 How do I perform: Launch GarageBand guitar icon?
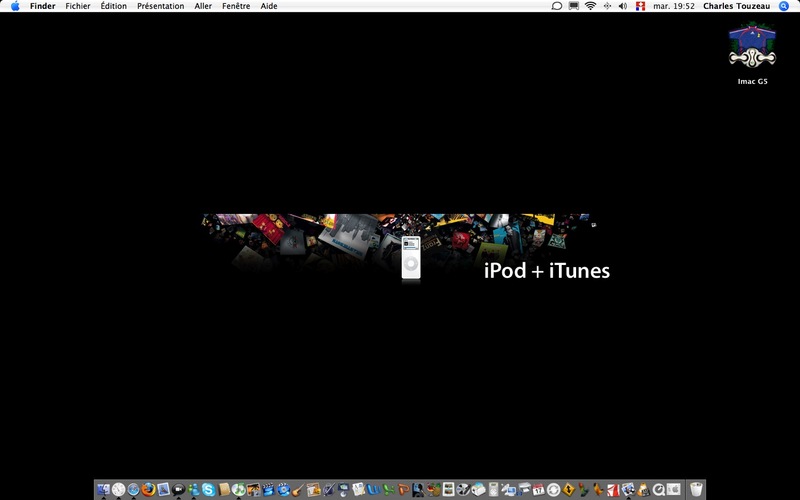(298, 489)
